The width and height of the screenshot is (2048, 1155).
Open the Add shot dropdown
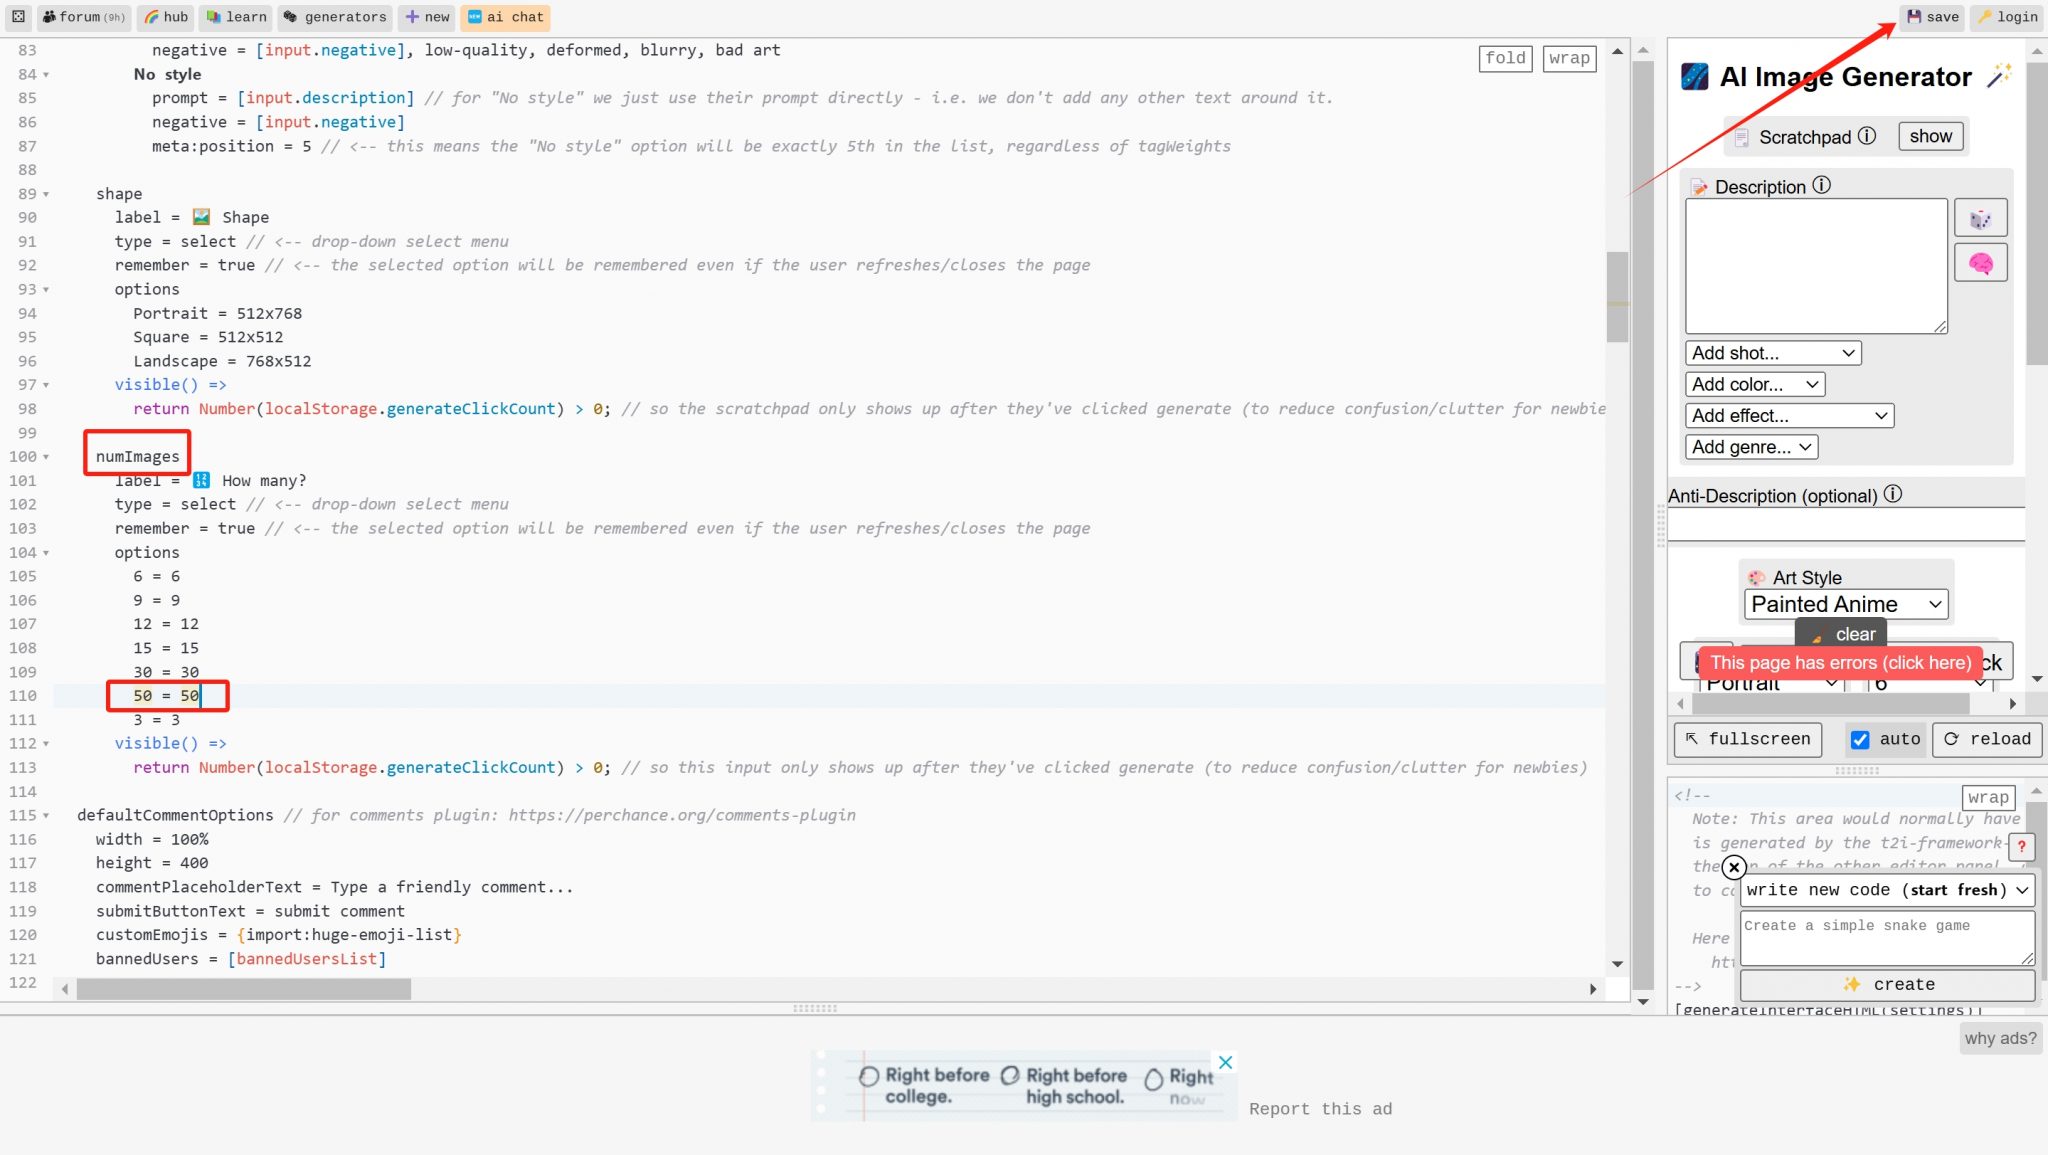pos(1772,353)
